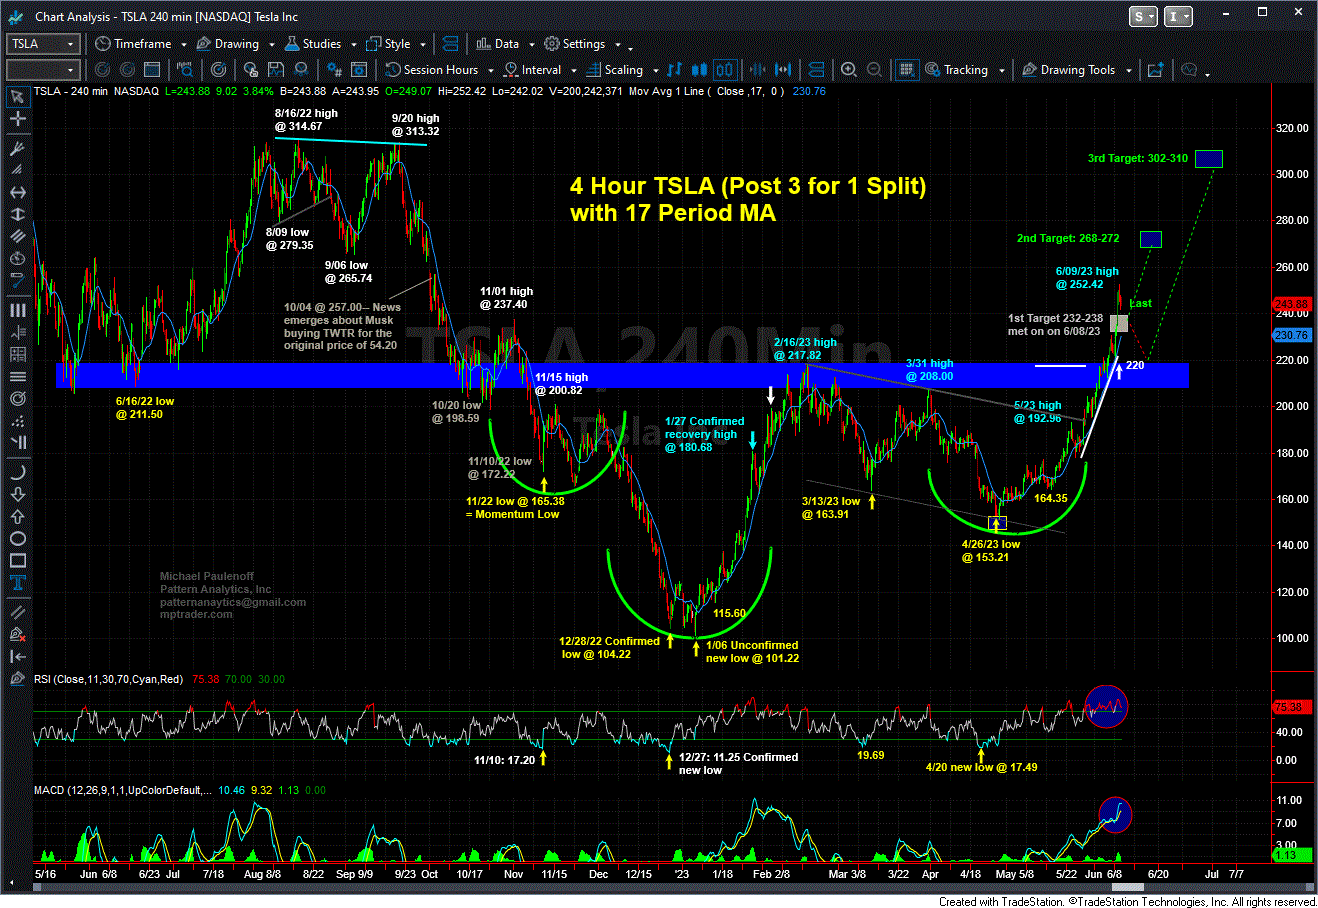The width and height of the screenshot is (1318, 908).
Task: Click the chart comment bubble icon
Action: 1190,70
